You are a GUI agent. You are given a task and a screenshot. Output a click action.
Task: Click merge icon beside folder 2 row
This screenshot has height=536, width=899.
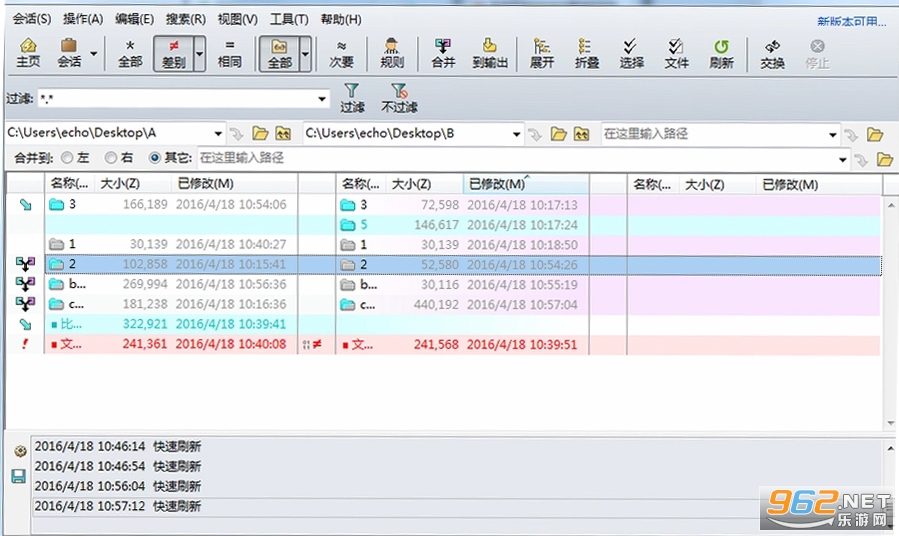tap(25, 264)
